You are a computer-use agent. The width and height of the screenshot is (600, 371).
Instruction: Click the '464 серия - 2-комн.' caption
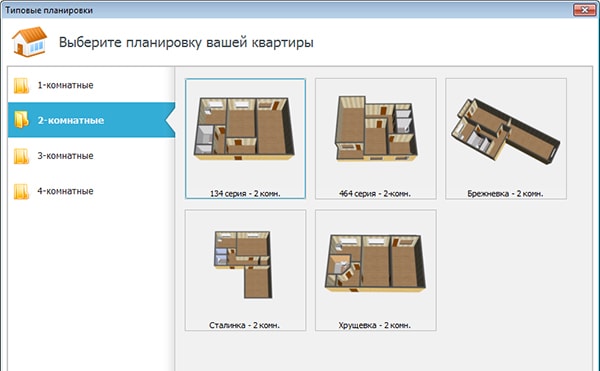[x=375, y=194]
